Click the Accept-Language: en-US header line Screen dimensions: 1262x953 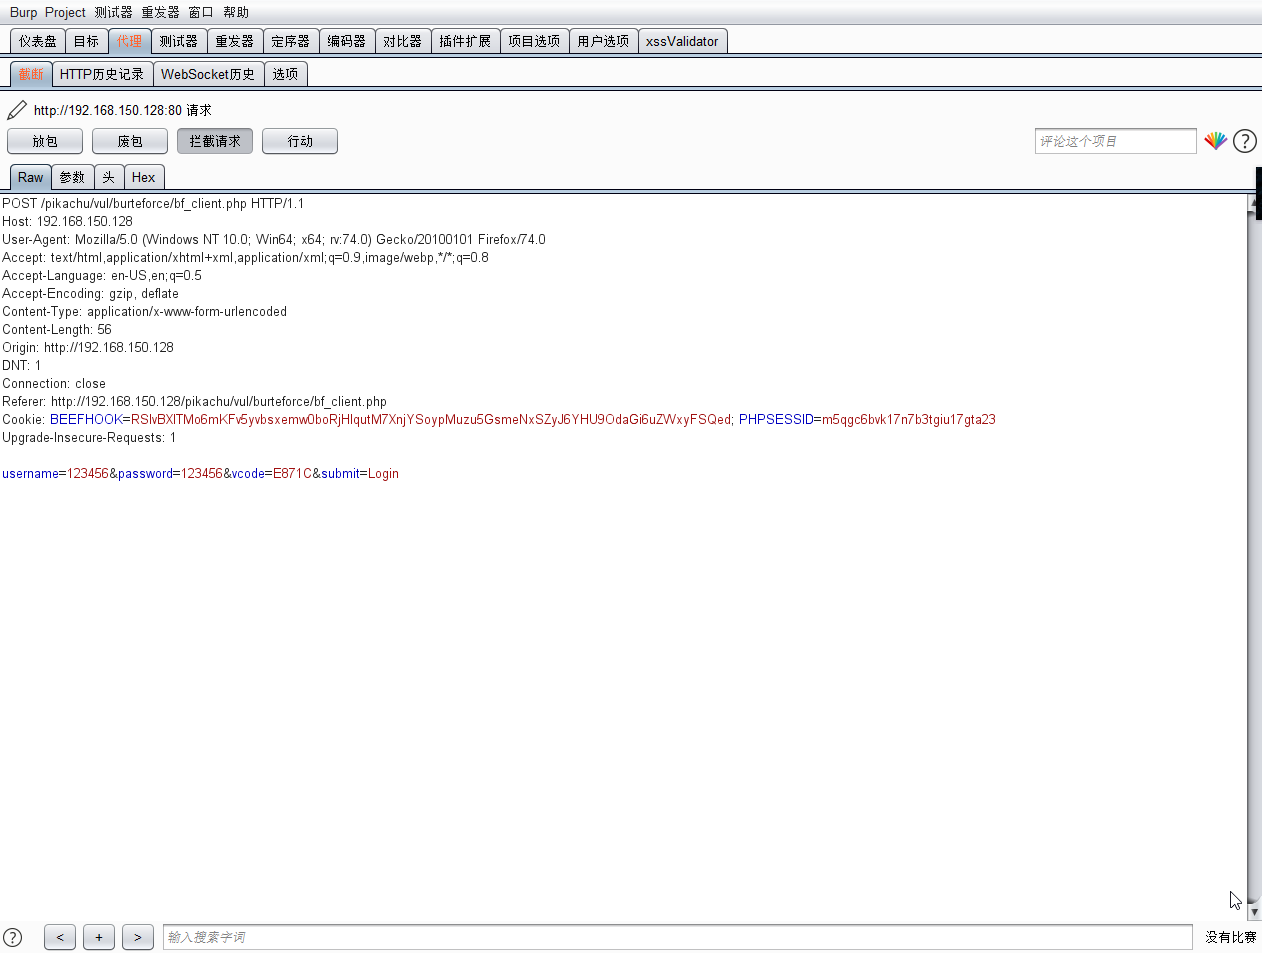point(102,275)
